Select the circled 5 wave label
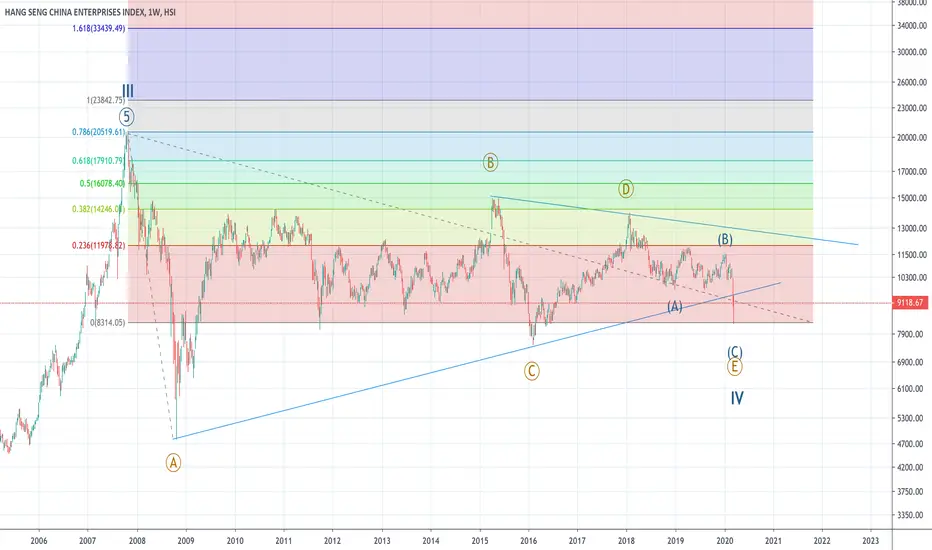 (x=126, y=117)
